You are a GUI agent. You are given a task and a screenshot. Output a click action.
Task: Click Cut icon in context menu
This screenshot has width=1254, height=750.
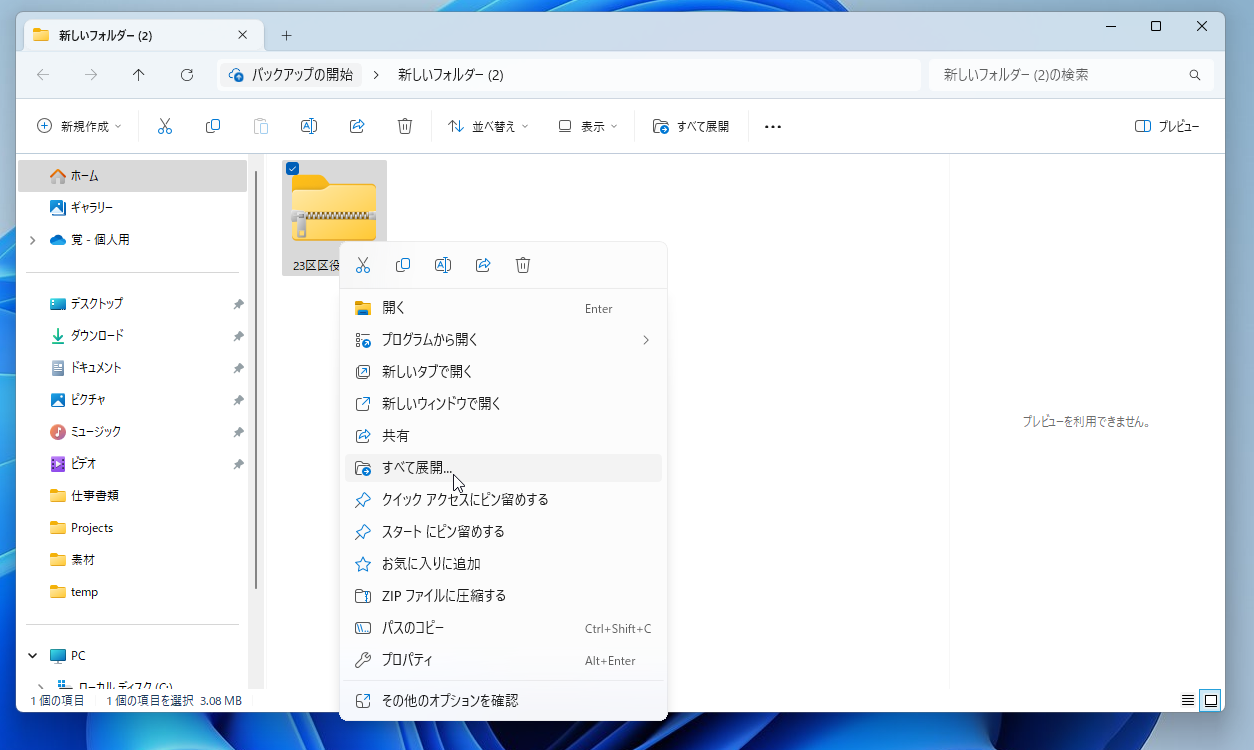(x=363, y=265)
